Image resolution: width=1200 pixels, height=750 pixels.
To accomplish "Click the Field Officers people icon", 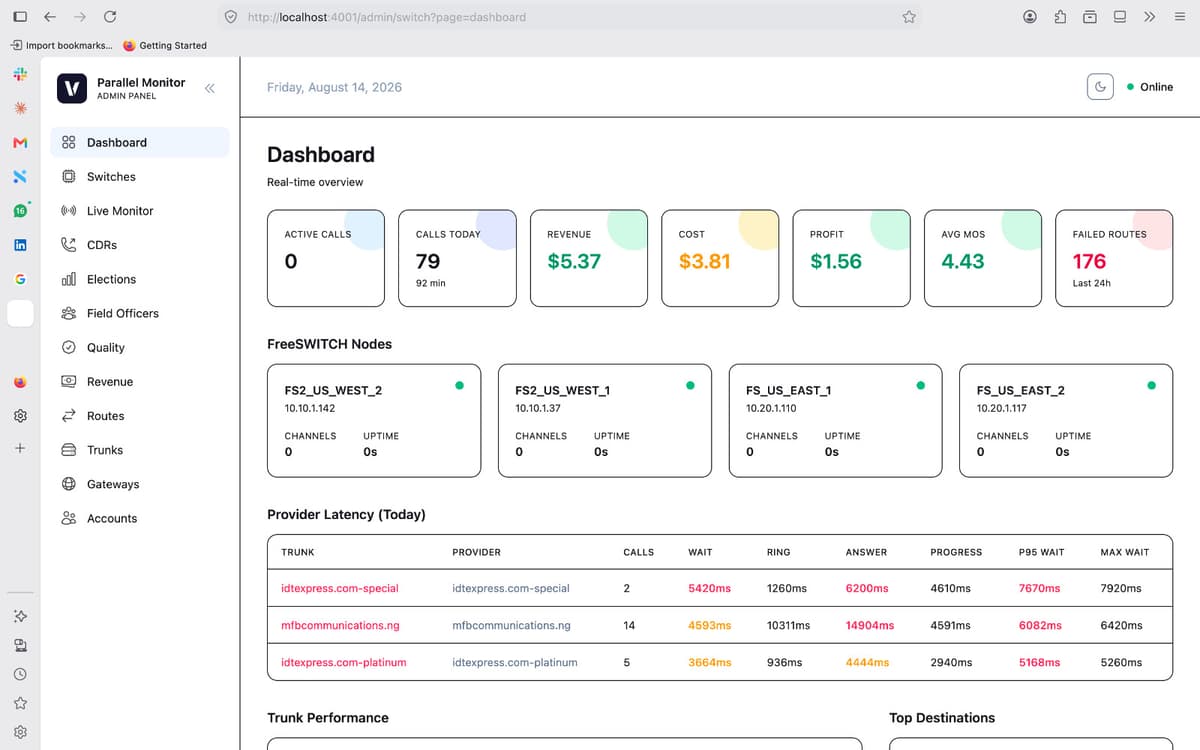I will (x=68, y=313).
